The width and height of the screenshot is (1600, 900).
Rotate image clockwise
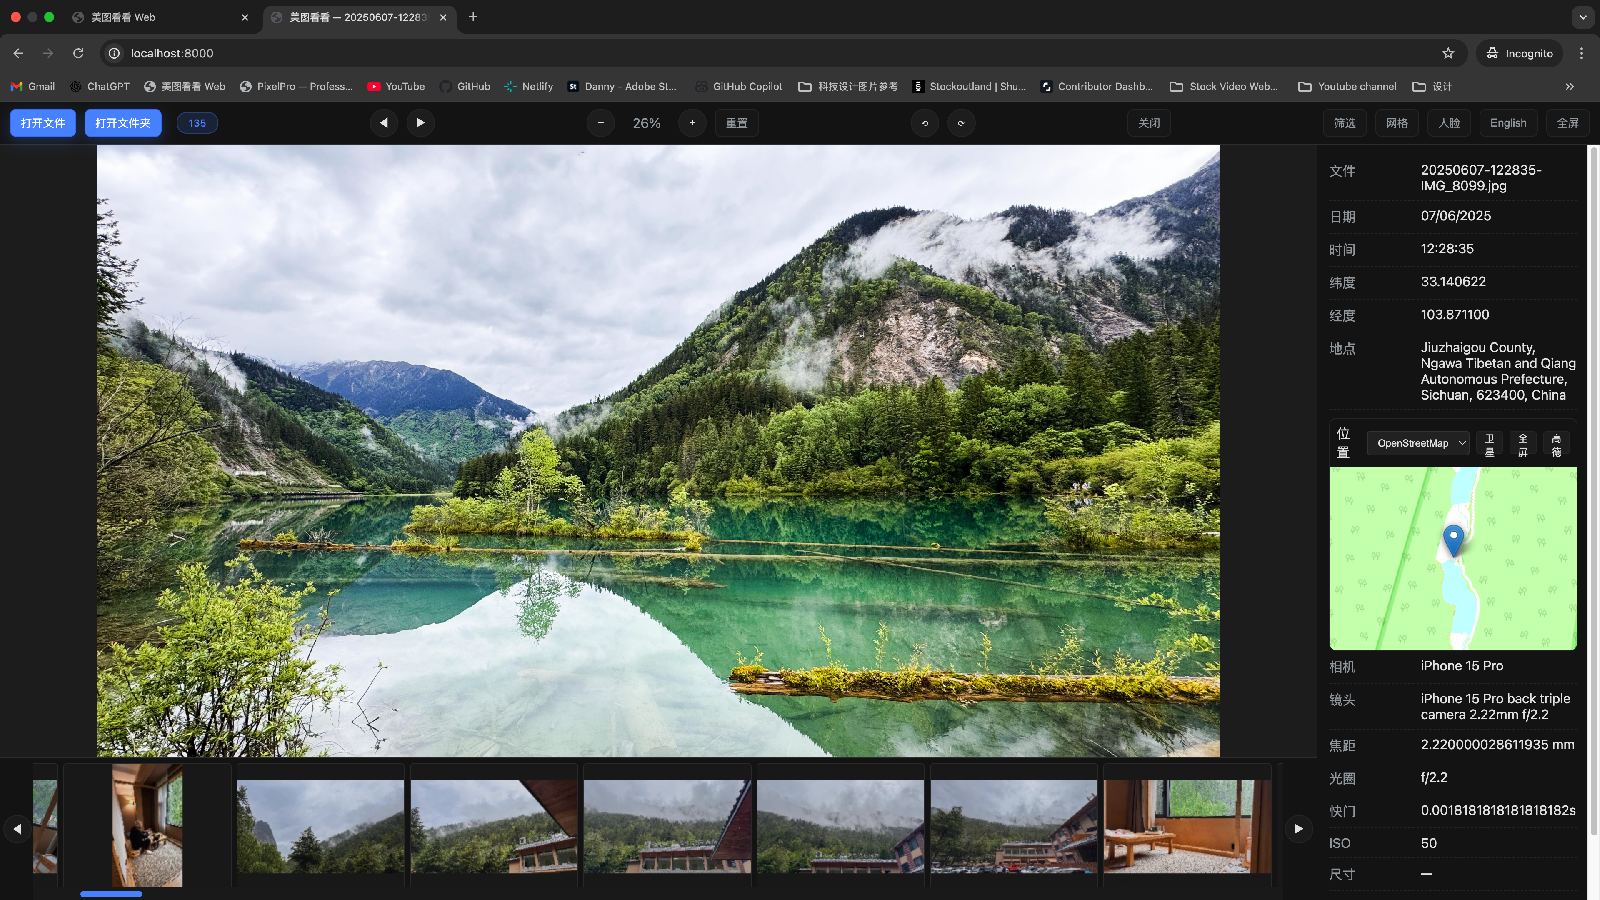[961, 123]
